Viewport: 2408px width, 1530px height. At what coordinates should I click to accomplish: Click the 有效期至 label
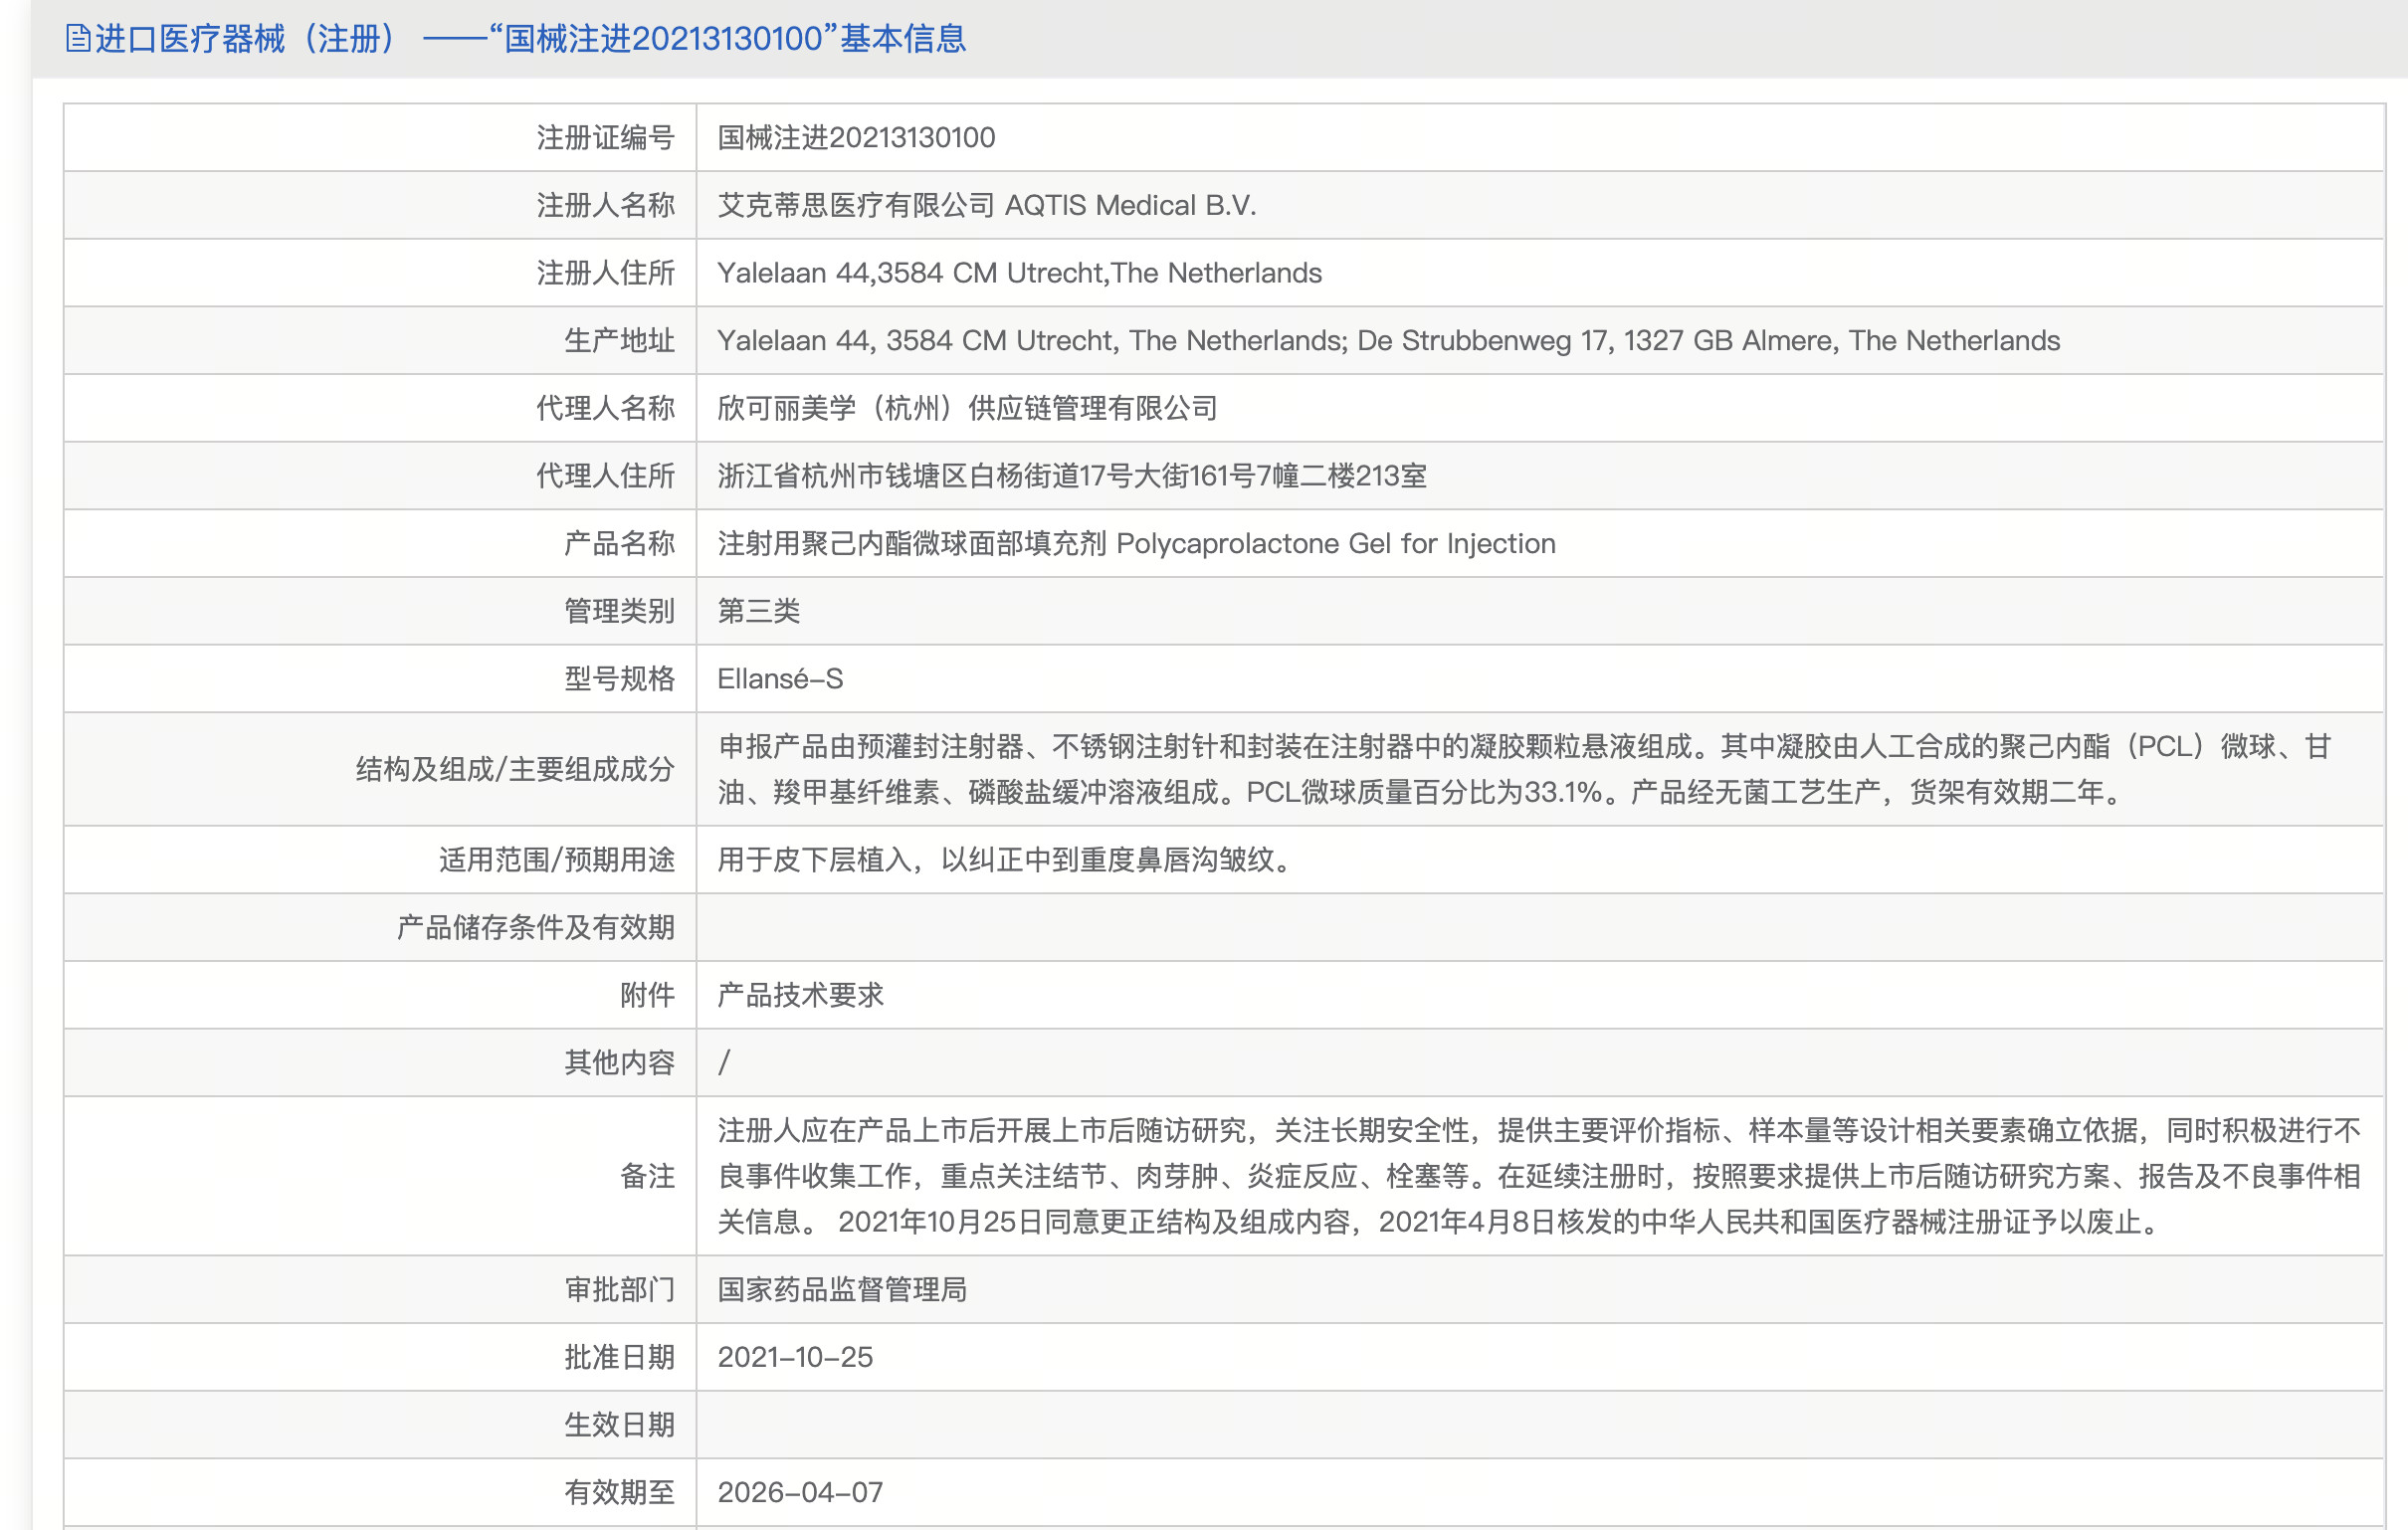(x=619, y=1493)
